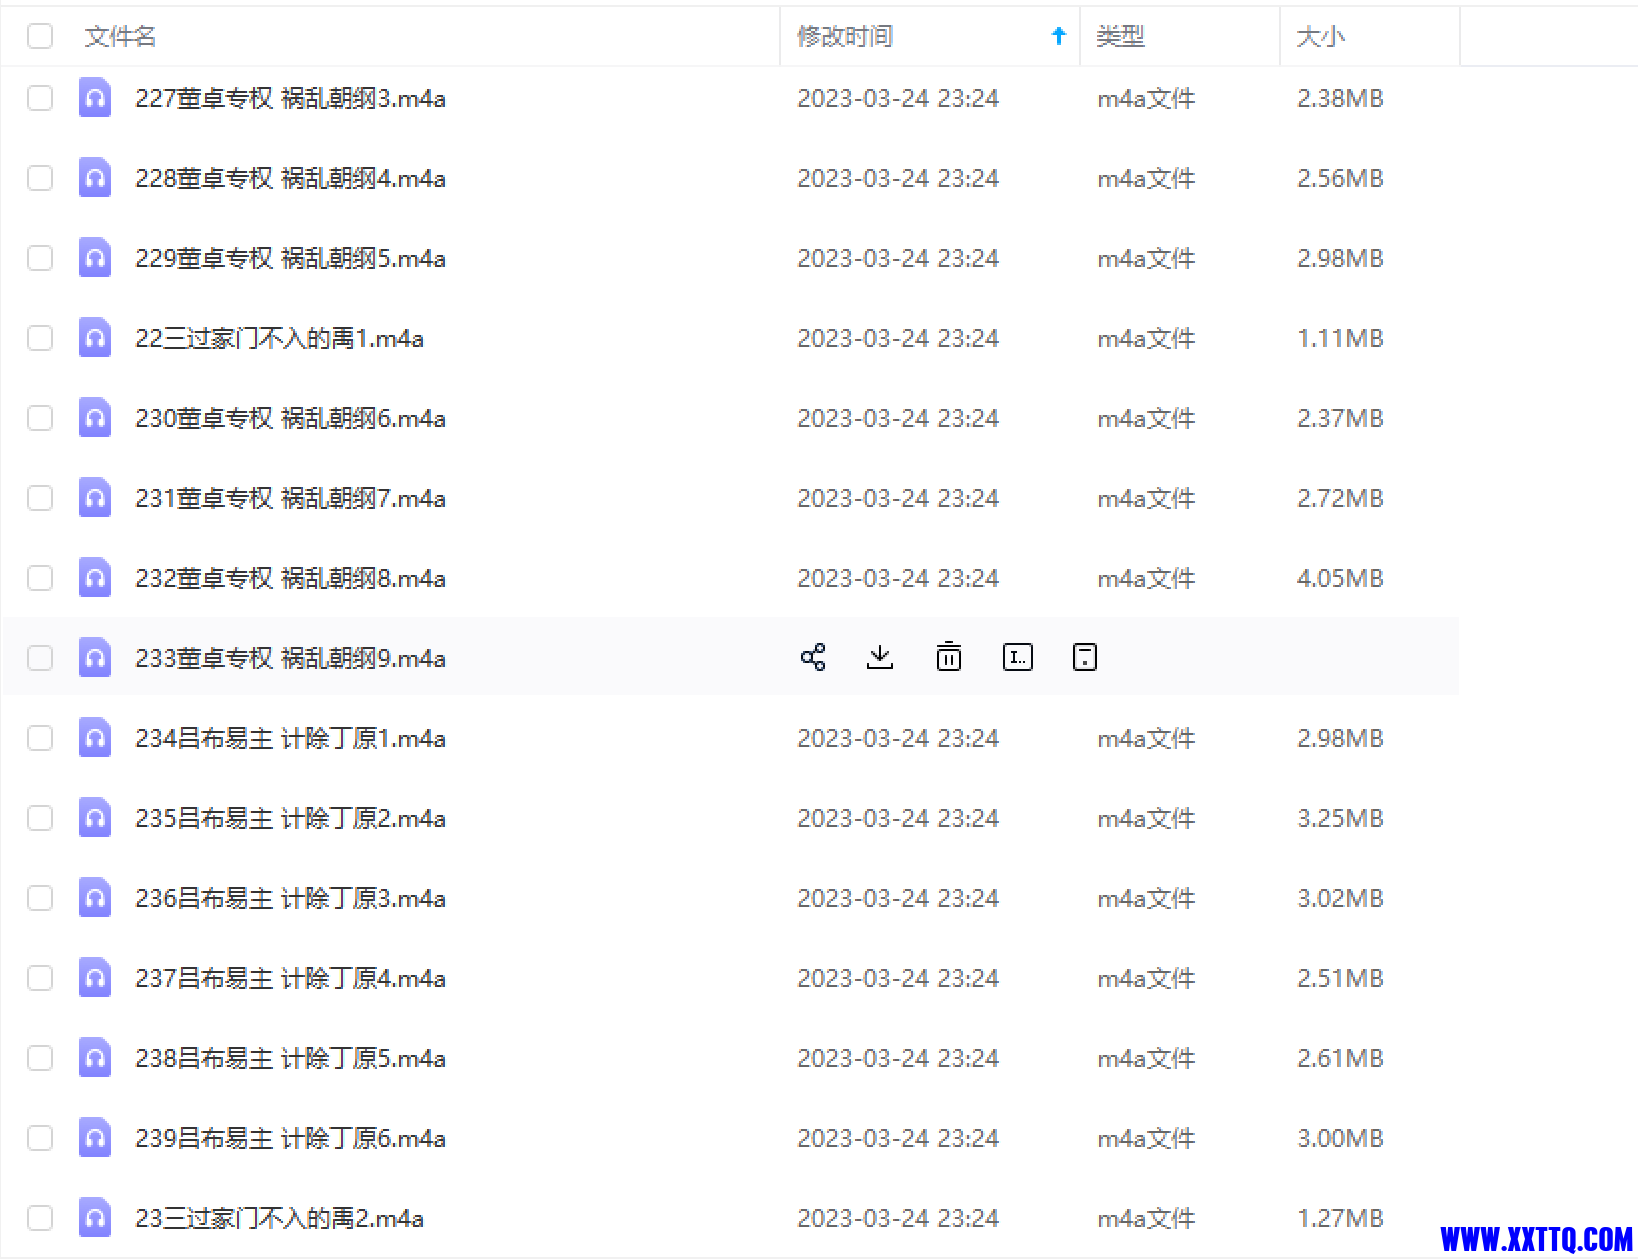Screen dimensions: 1638x1259
Task: Check the box for 238吕布易主 计除丁原5.m4a
Action: point(40,1058)
